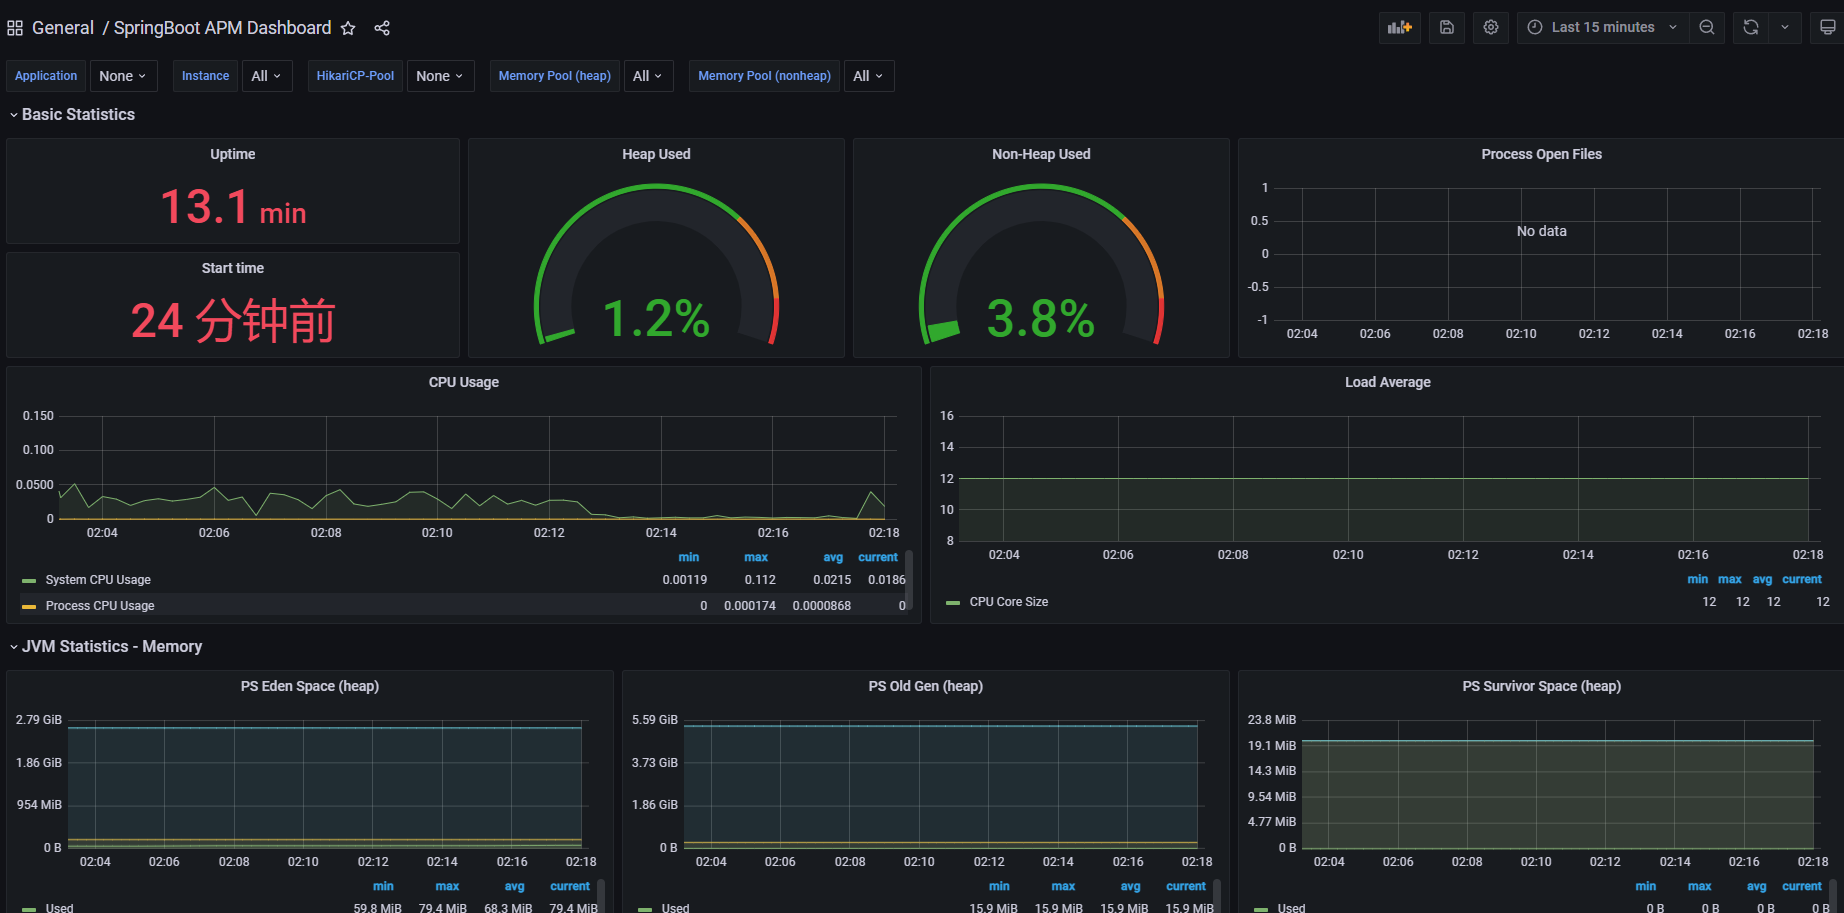This screenshot has width=1844, height=913.
Task: Cycle the view mode monitor icon
Action: [x=1827, y=27]
